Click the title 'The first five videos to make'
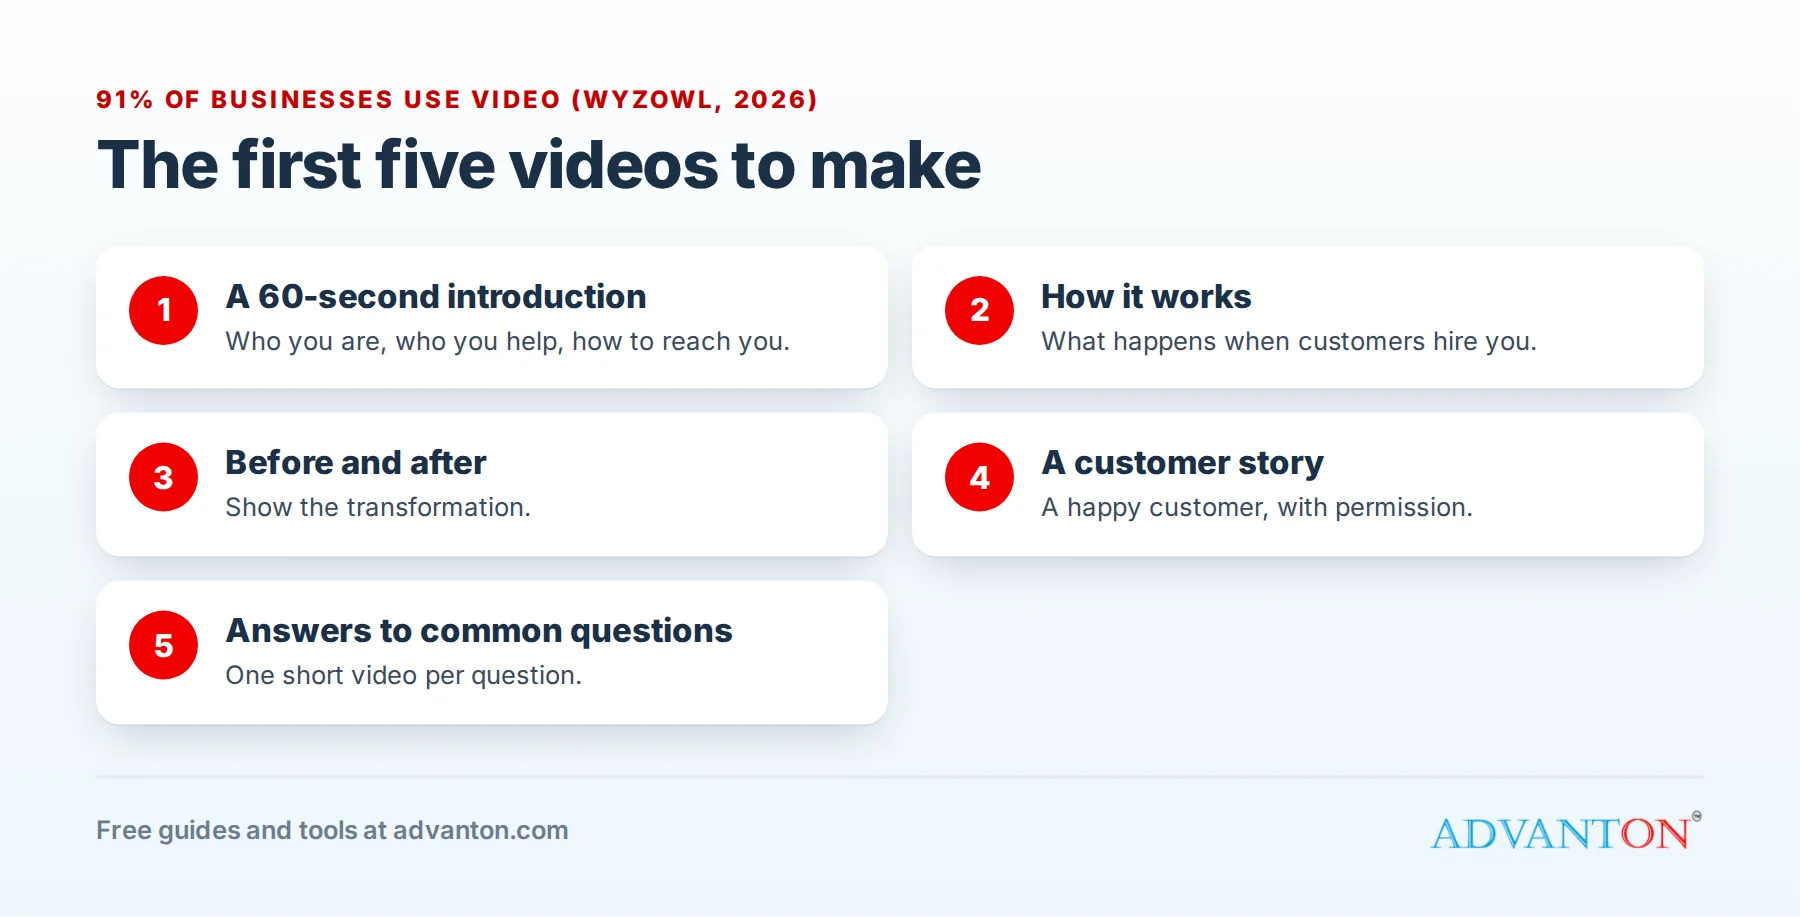The height and width of the screenshot is (917, 1800). pyautogui.click(x=539, y=165)
